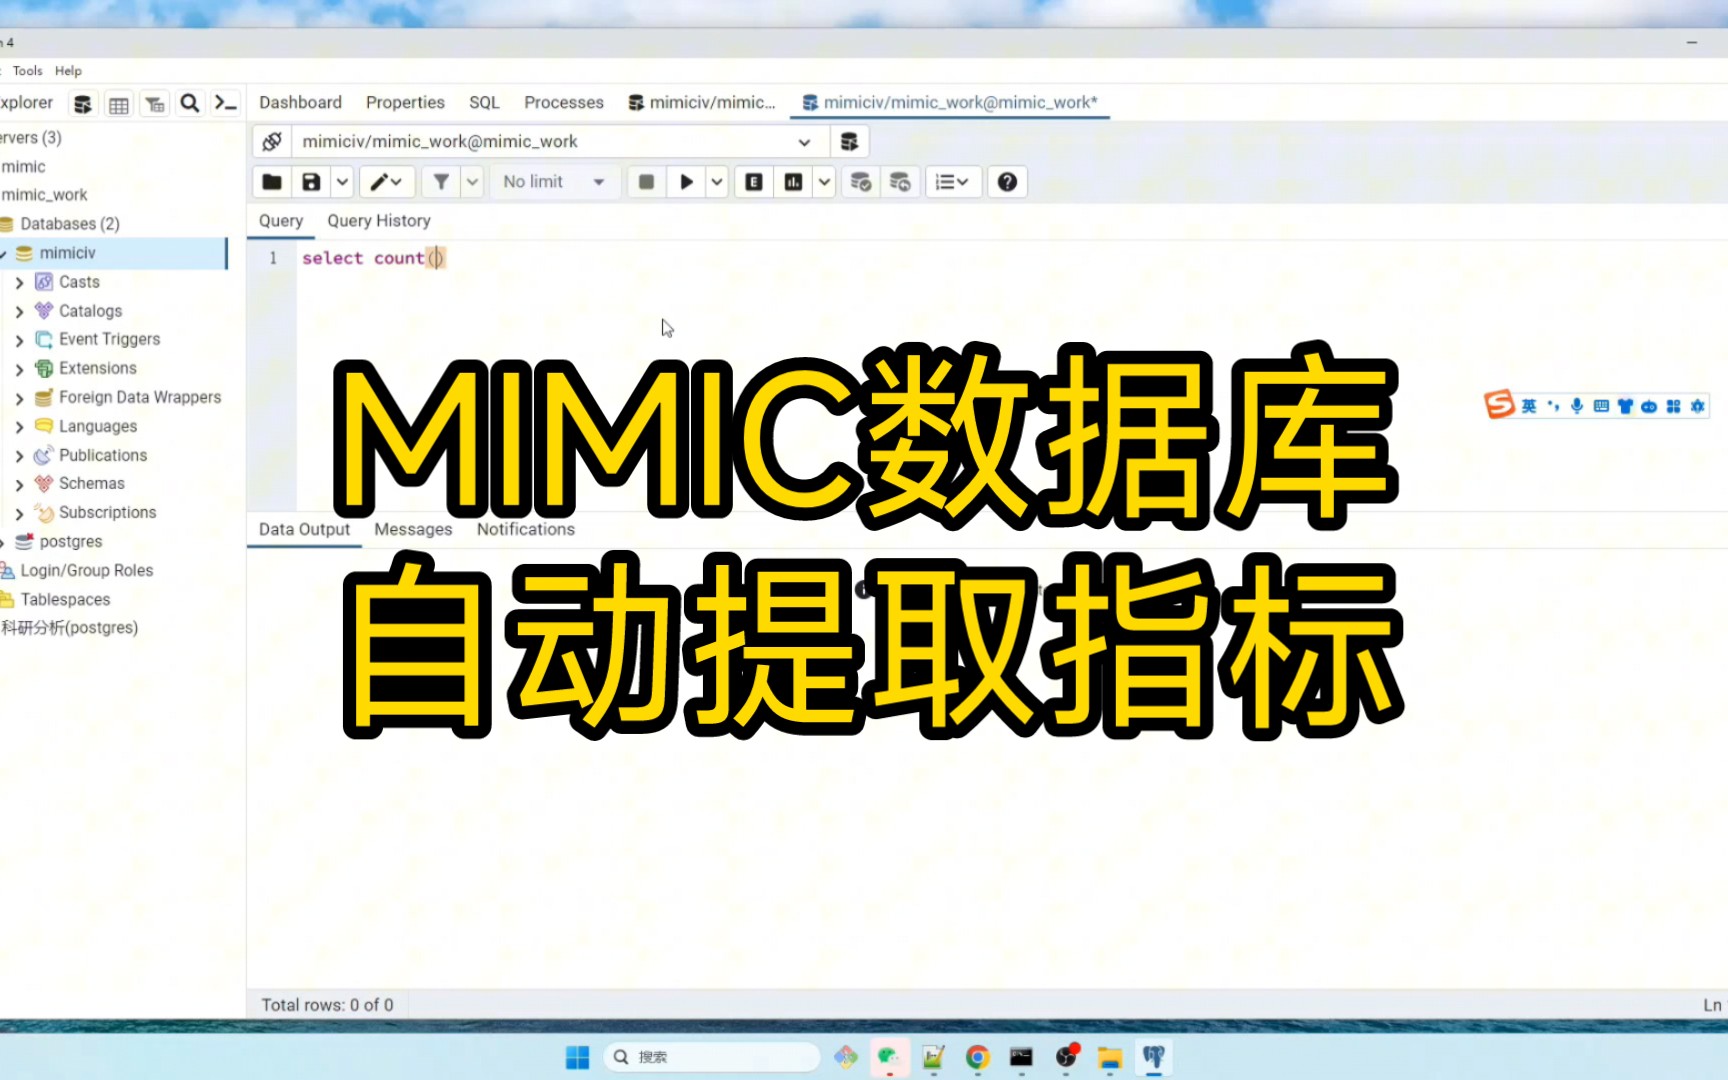Open OBS Studio from the taskbar
This screenshot has height=1080, width=1728.
(x=1066, y=1057)
